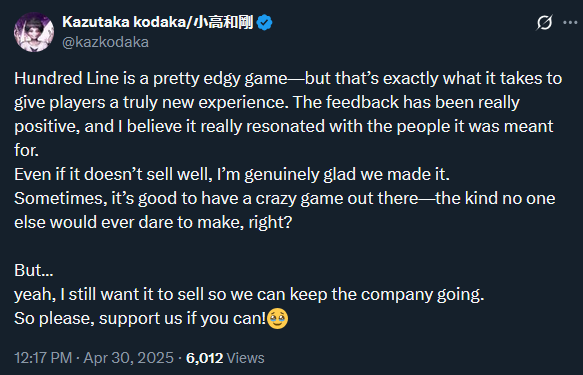The image size is (583, 375).
Task: Click the line "give players a truly new experience"
Action: tap(267, 102)
